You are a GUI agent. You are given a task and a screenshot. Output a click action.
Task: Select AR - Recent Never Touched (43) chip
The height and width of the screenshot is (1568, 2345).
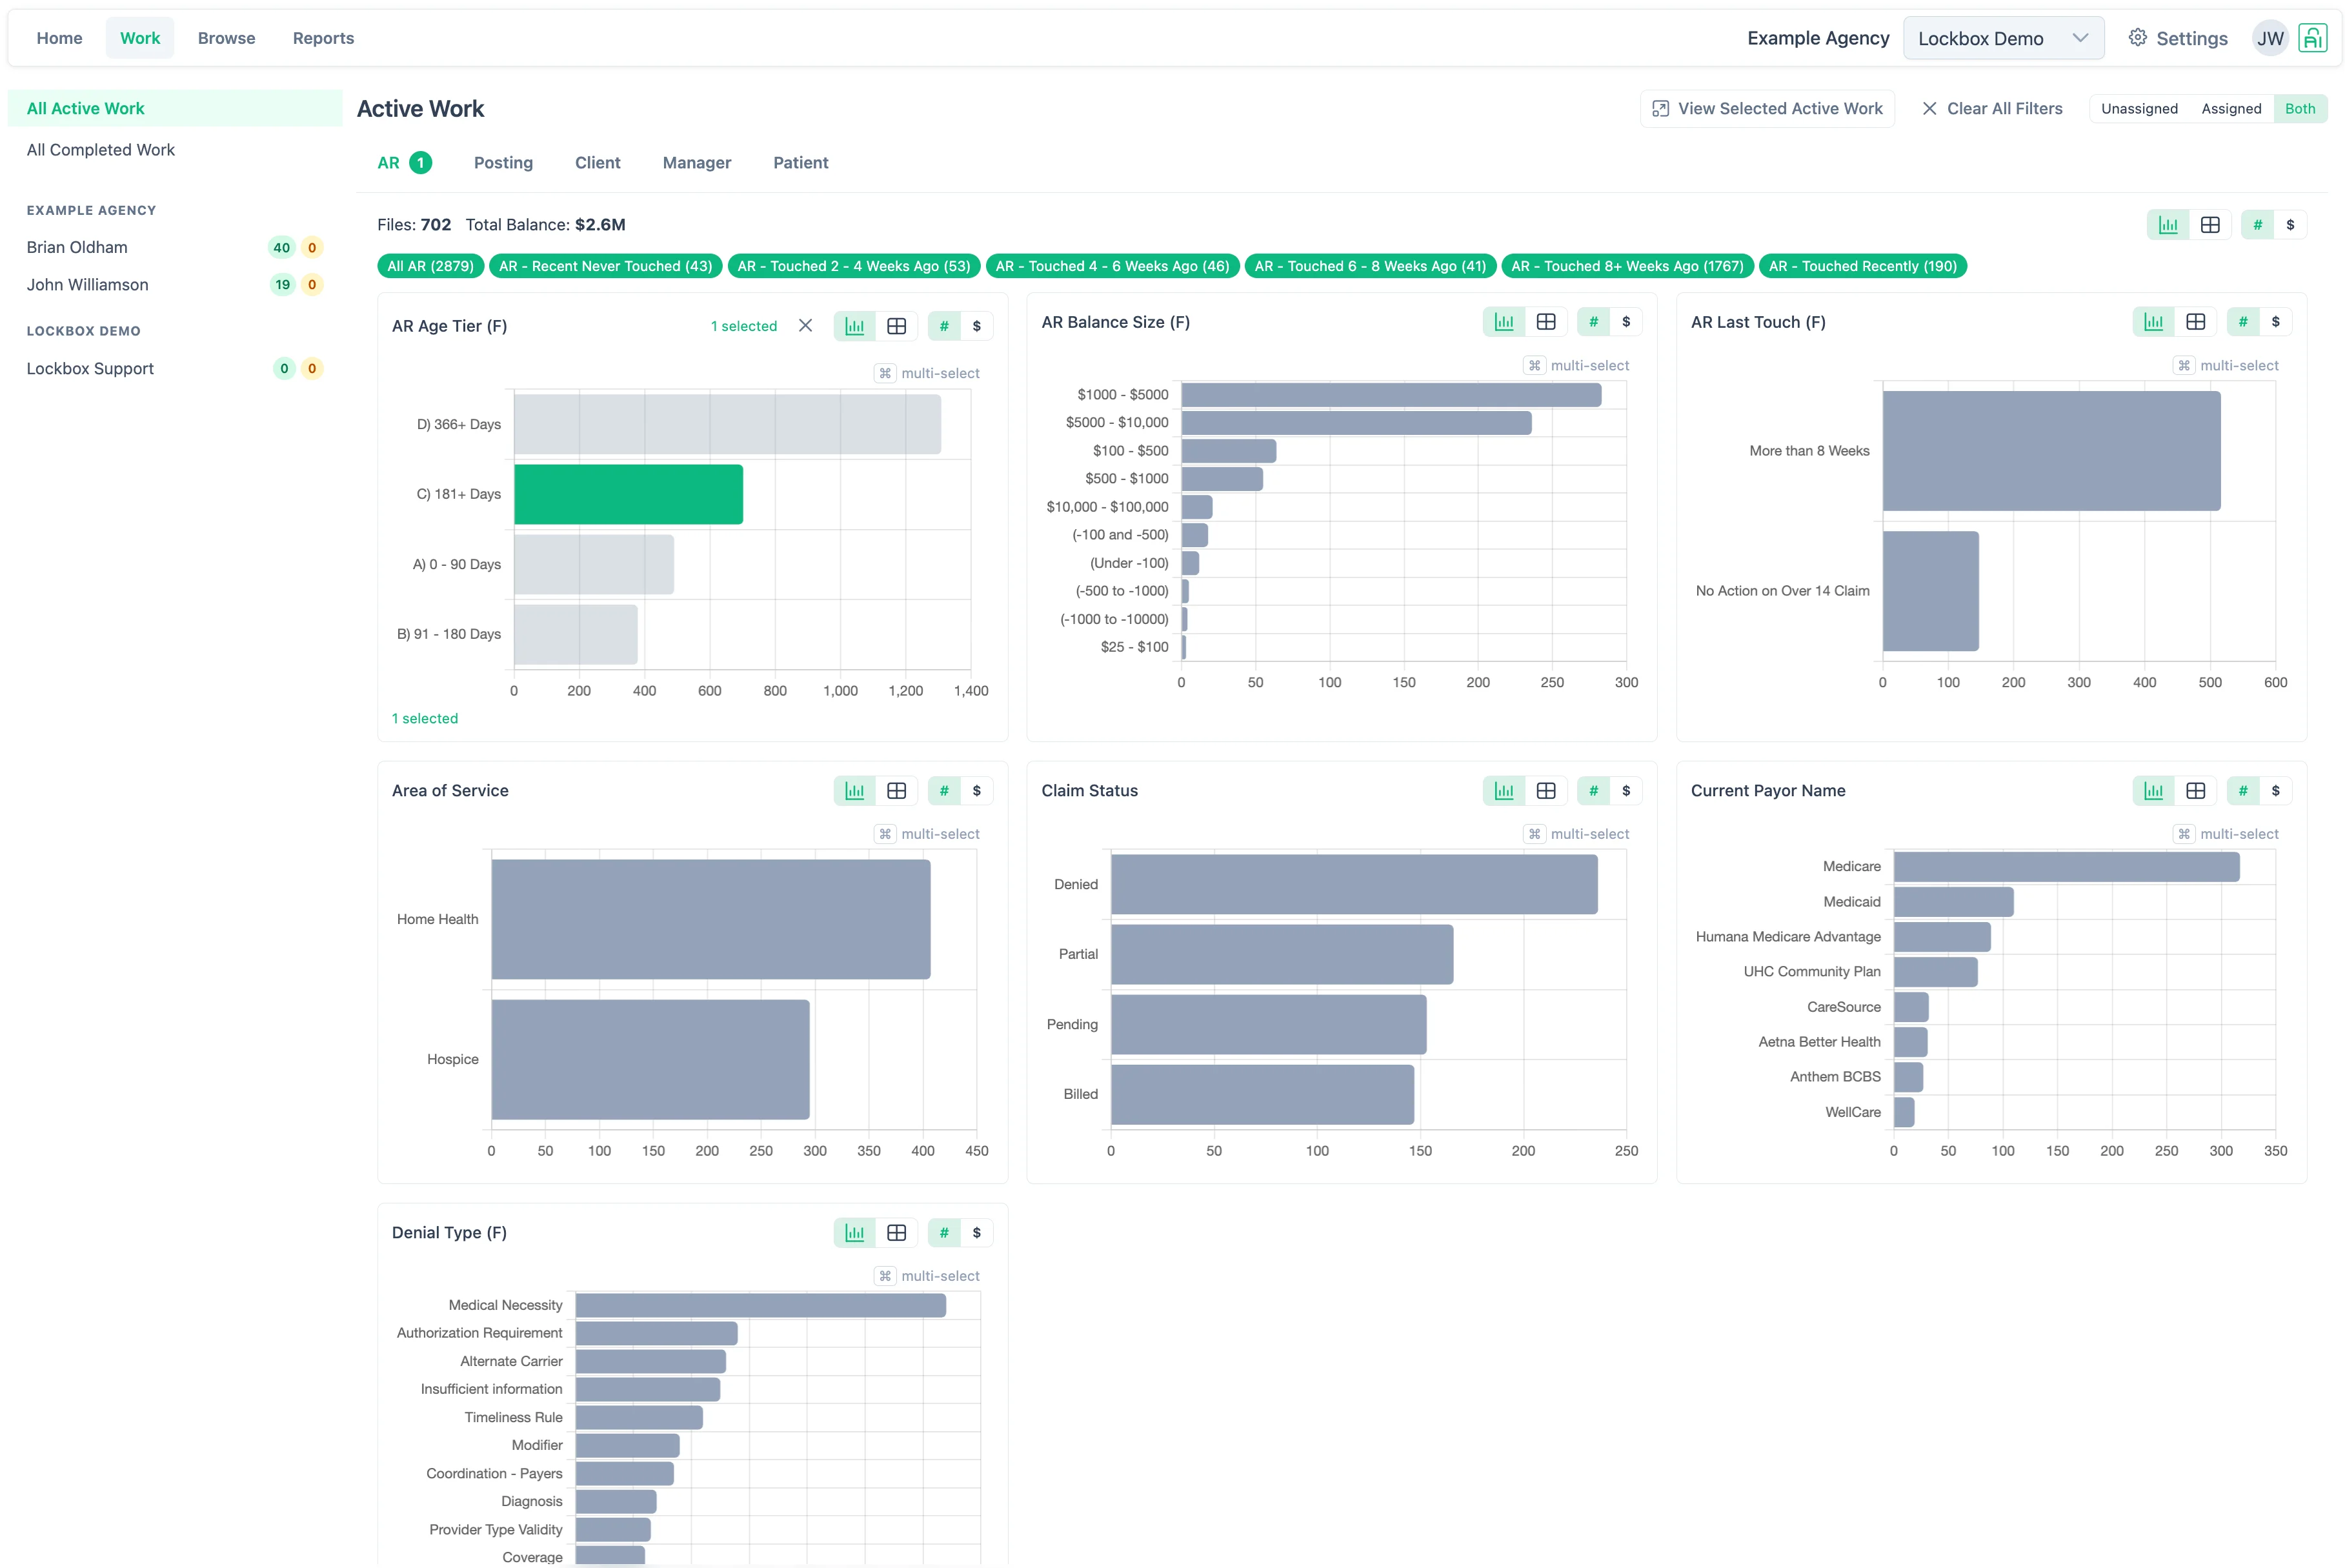tap(605, 266)
